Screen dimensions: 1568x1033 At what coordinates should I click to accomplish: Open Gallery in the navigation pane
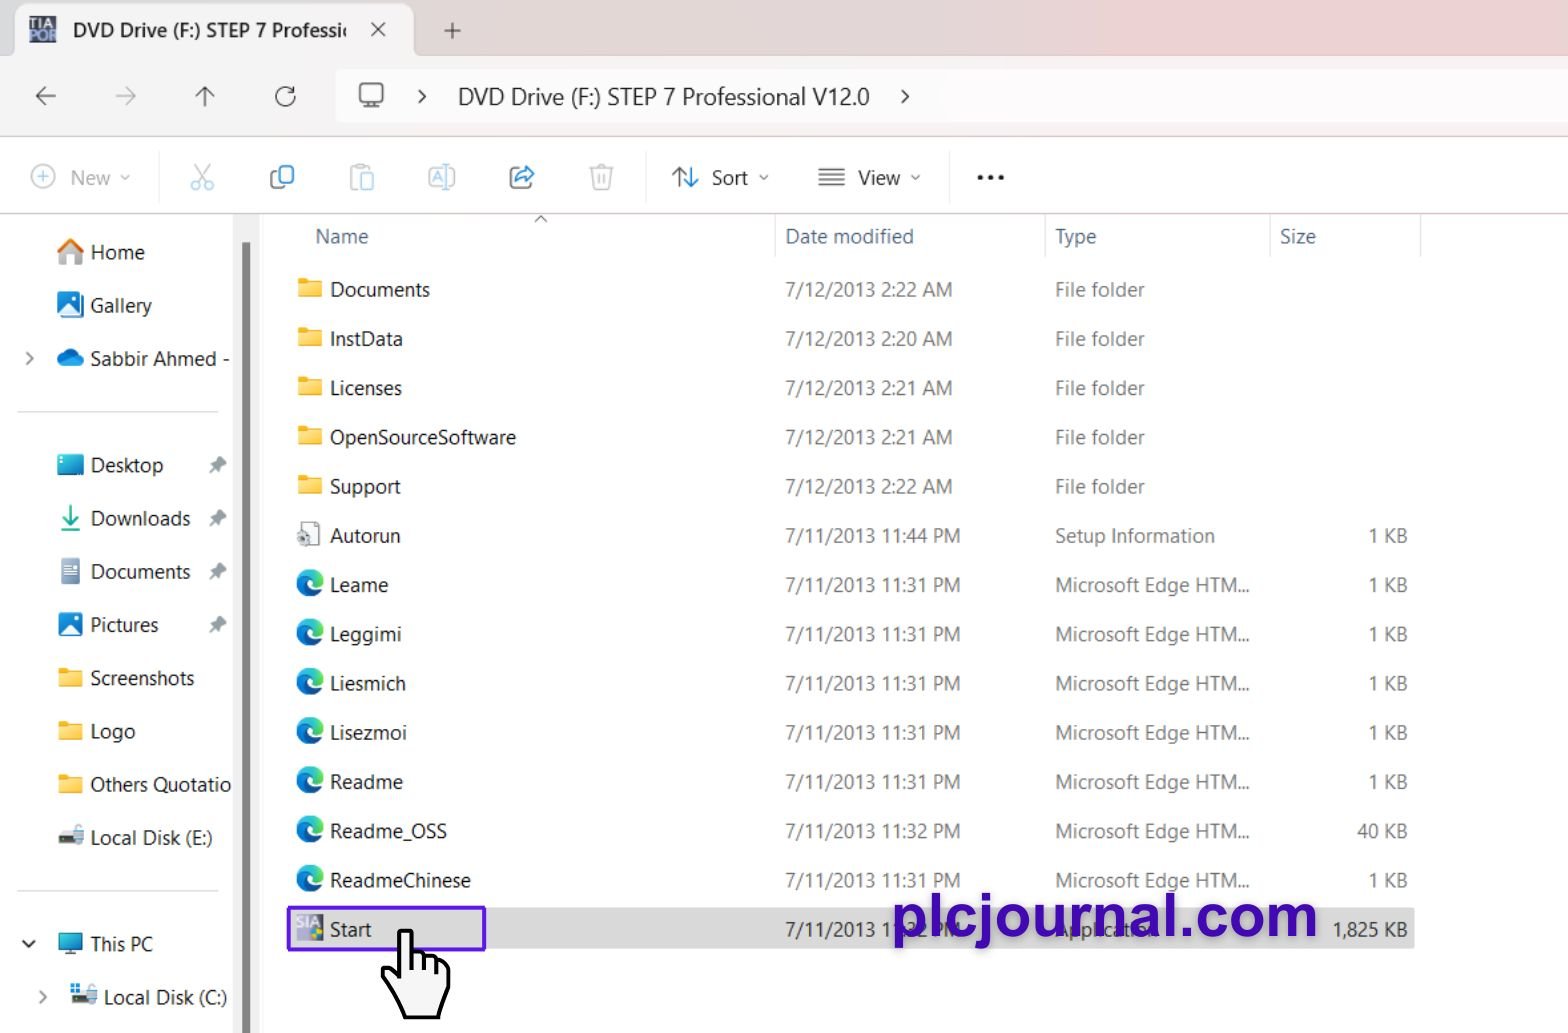[105, 305]
